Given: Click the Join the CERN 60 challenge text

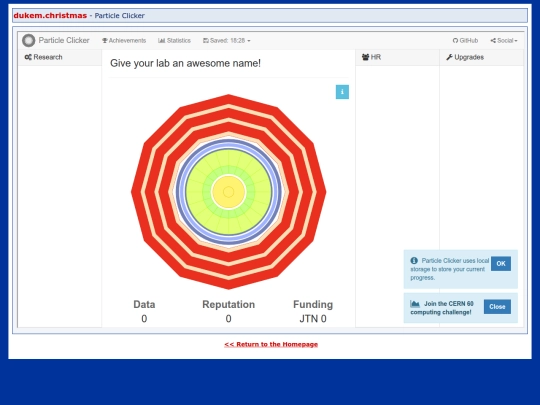Looking at the screenshot, I should [x=442, y=308].
